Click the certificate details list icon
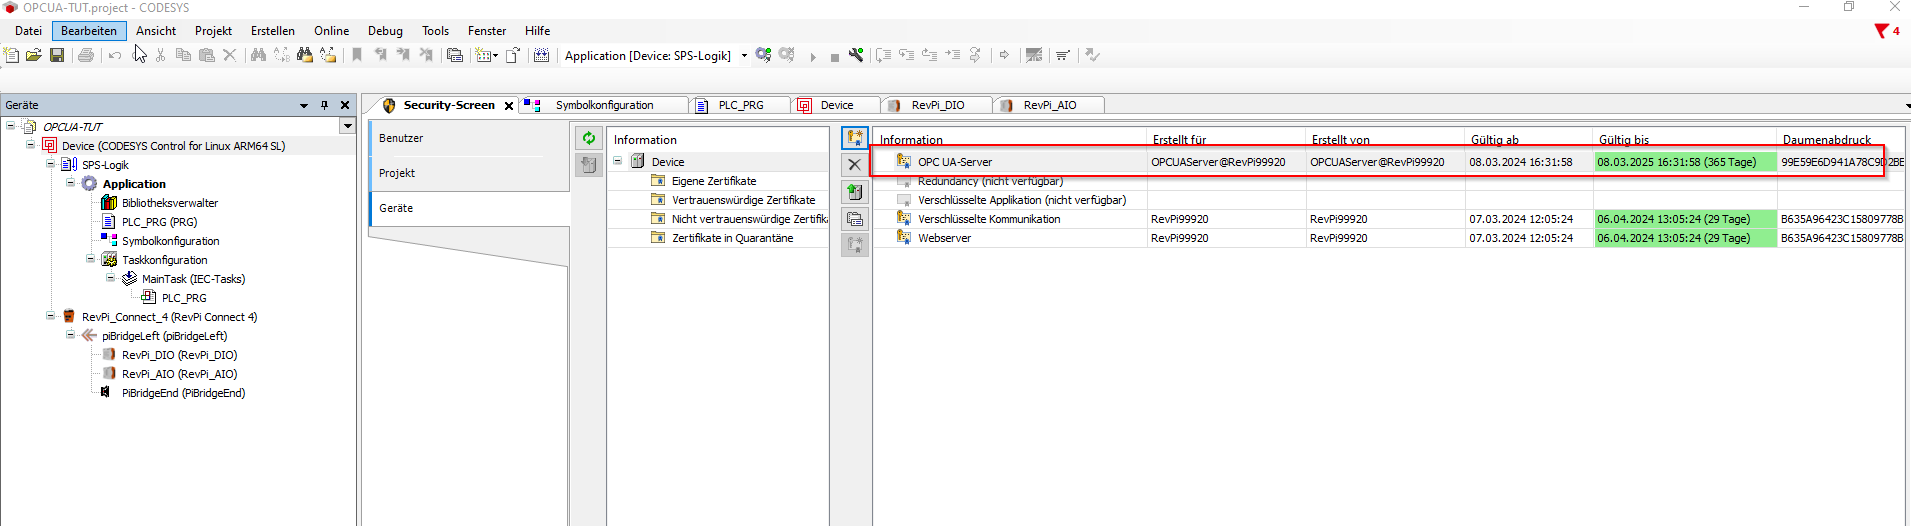The width and height of the screenshot is (1911, 526). pos(855,219)
